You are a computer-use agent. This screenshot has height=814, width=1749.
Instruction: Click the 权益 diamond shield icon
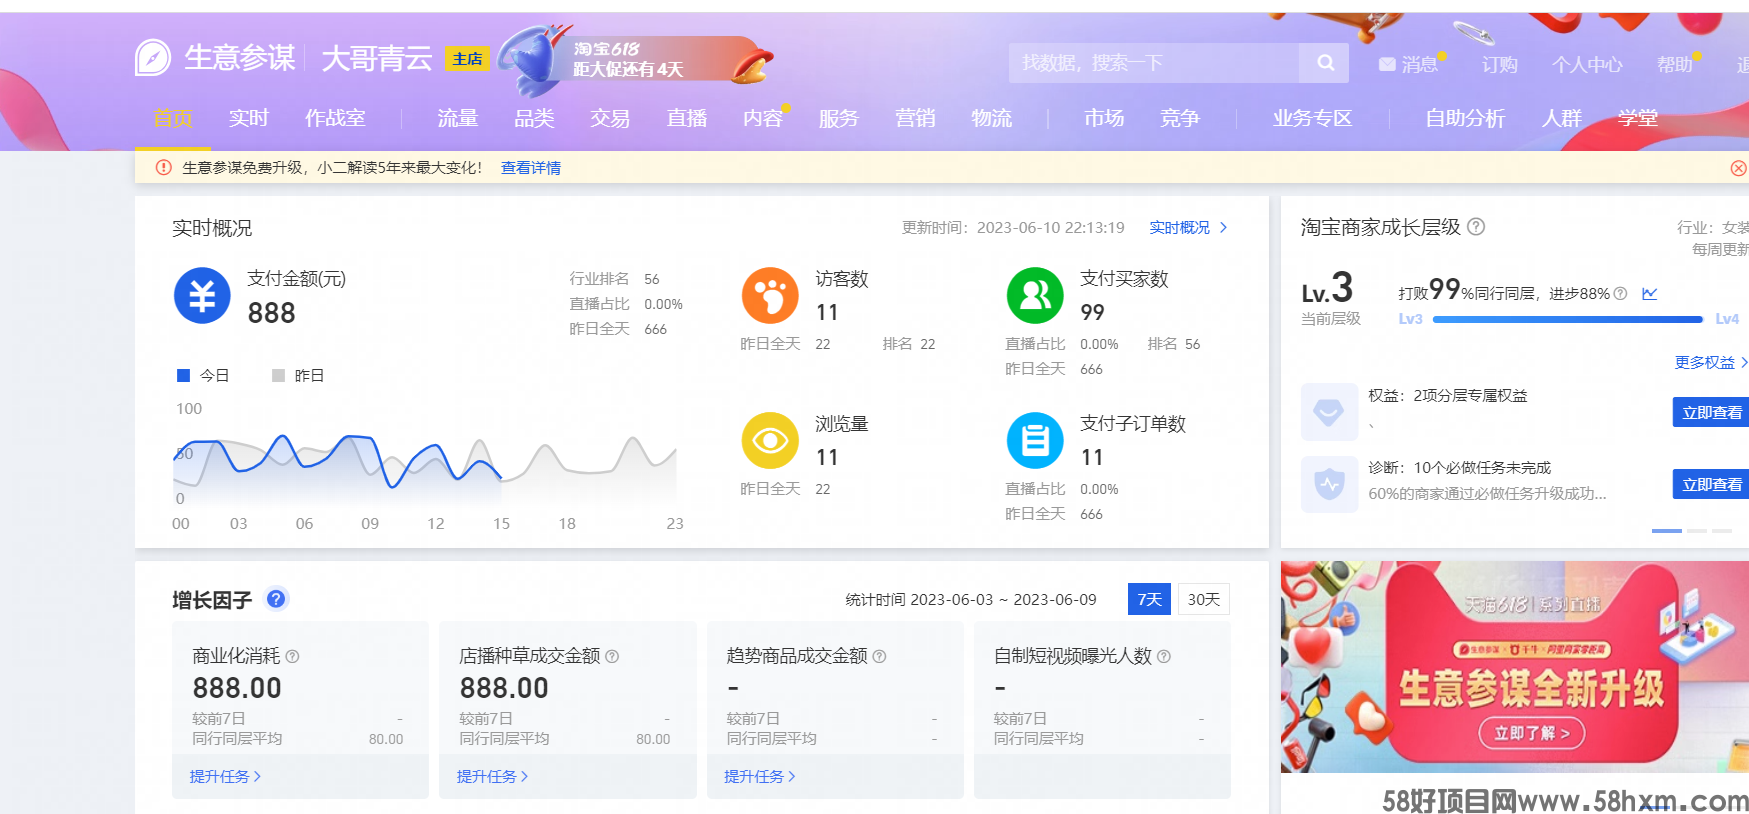pos(1329,412)
